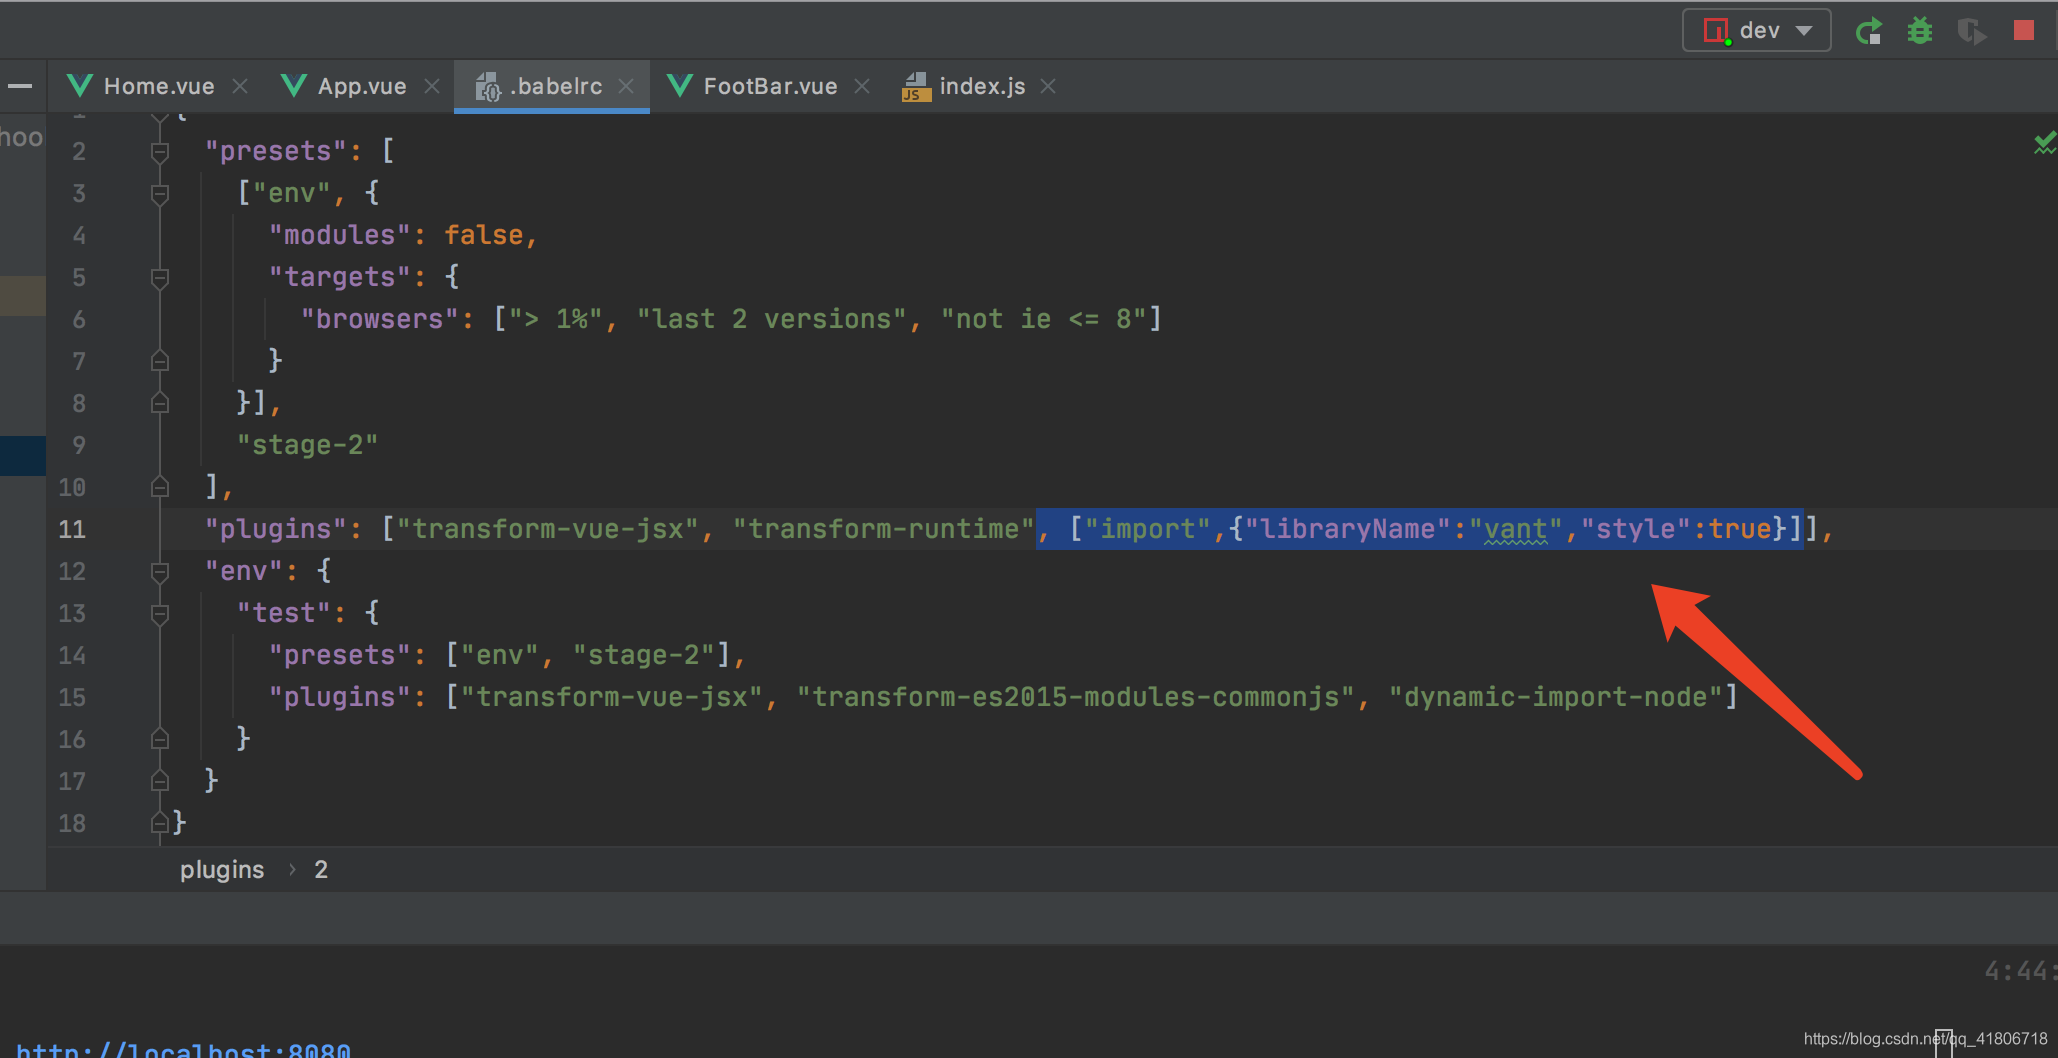Close the Home.vue tab
Screen dimensions: 2058x1058
tap(240, 86)
